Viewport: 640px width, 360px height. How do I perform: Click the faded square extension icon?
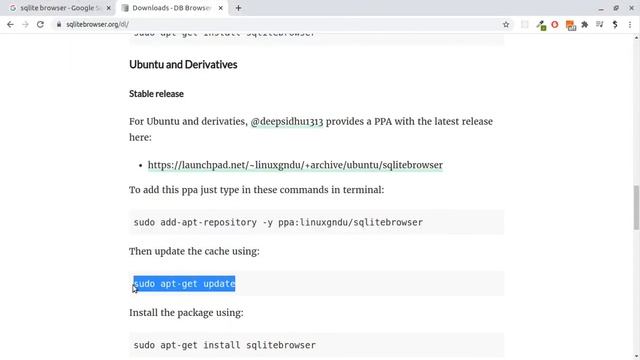525,24
